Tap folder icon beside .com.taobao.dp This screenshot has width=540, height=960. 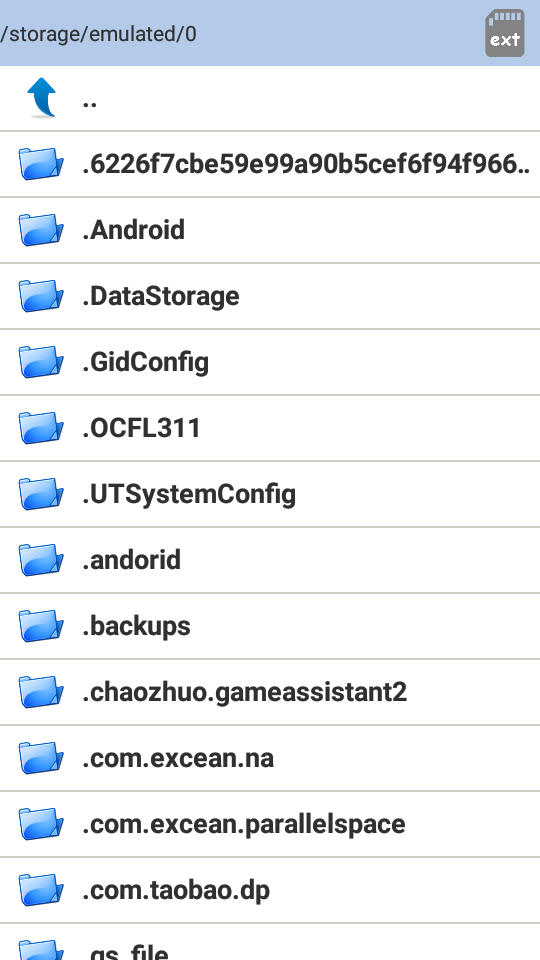coord(41,890)
